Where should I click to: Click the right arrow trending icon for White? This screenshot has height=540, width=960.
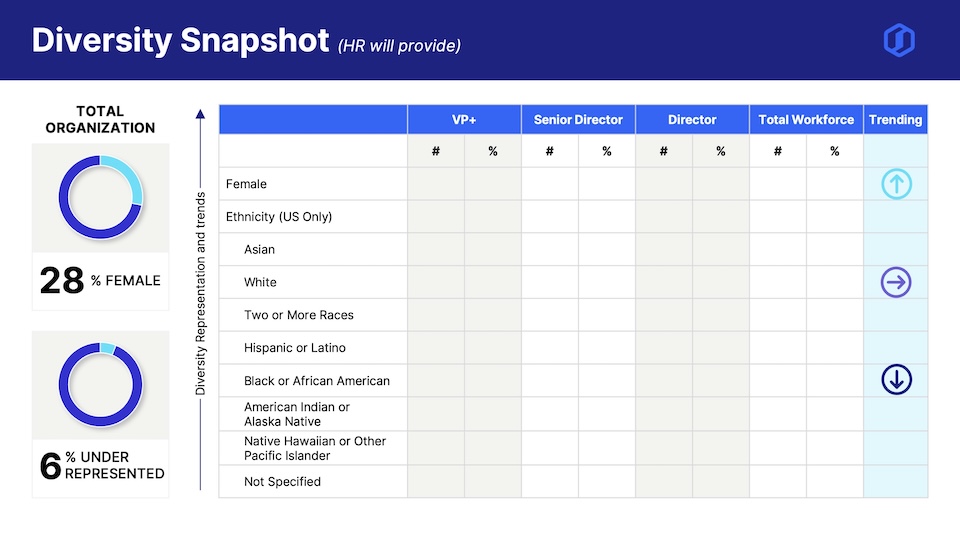click(896, 283)
